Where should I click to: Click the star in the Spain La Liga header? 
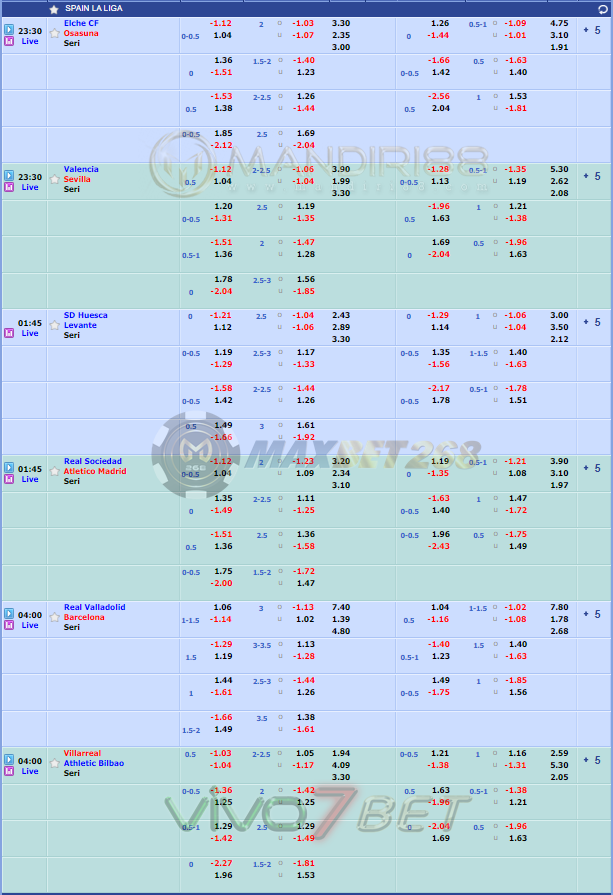[x=54, y=9]
